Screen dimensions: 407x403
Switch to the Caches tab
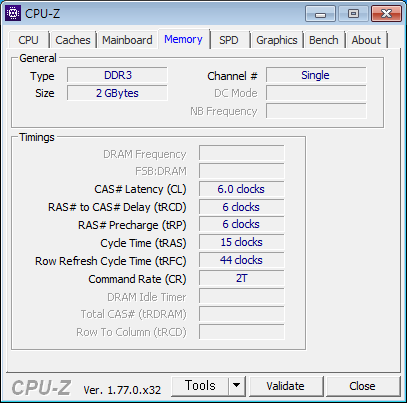tap(73, 40)
